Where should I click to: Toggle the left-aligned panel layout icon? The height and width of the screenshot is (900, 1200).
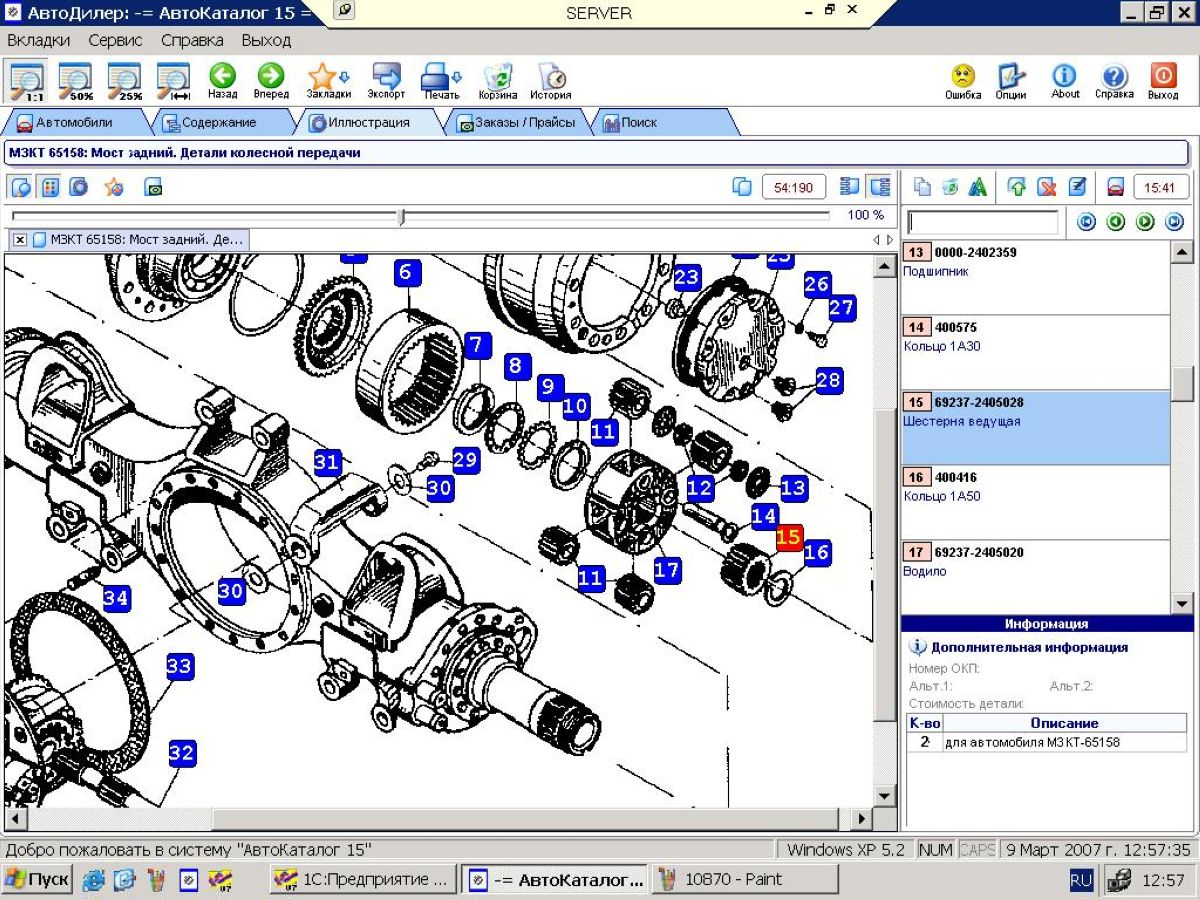(x=850, y=187)
